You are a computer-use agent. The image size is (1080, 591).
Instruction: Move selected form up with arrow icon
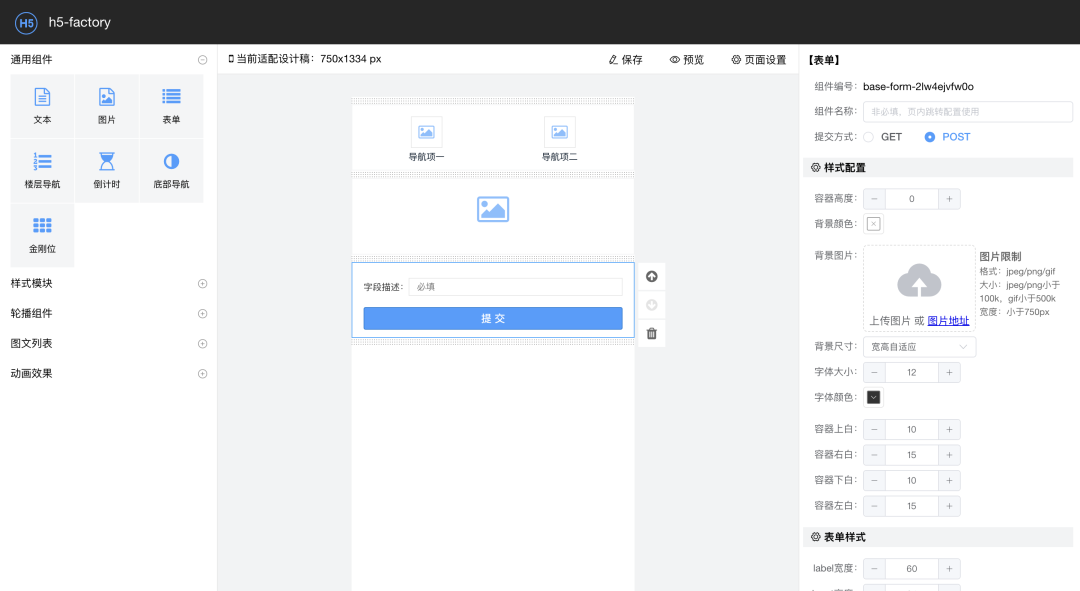[x=652, y=277]
